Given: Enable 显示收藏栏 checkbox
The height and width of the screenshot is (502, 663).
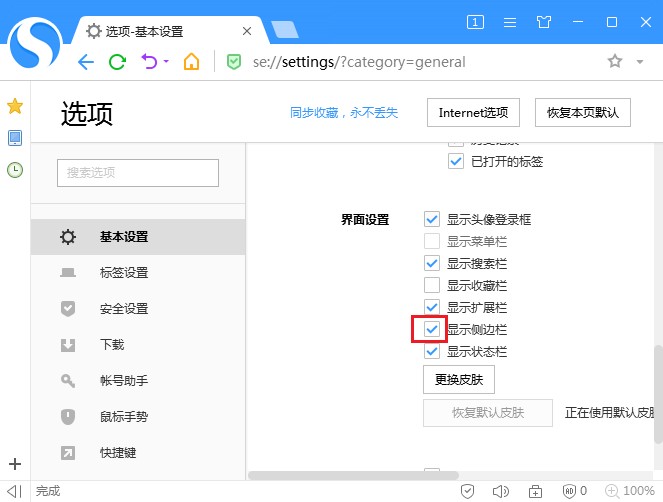Looking at the screenshot, I should [432, 285].
